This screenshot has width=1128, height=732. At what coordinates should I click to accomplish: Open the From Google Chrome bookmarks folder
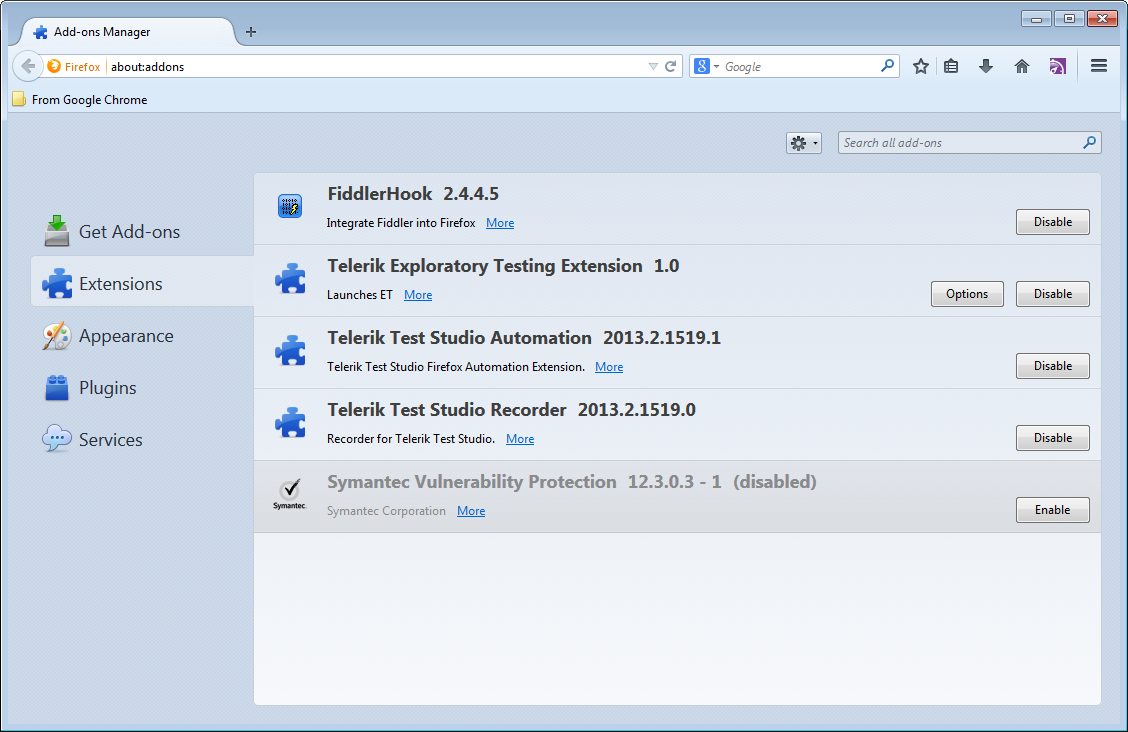click(x=80, y=100)
